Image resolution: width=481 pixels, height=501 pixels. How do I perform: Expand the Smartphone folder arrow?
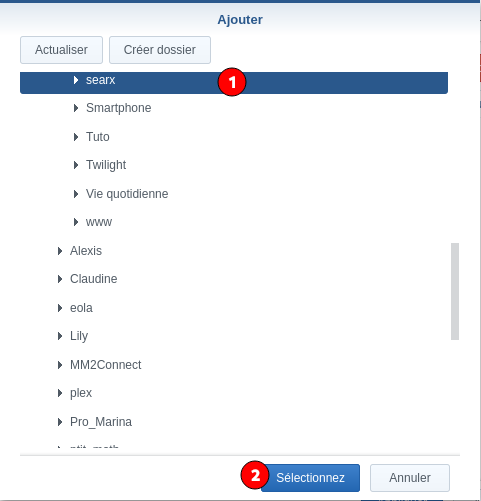tap(76, 108)
